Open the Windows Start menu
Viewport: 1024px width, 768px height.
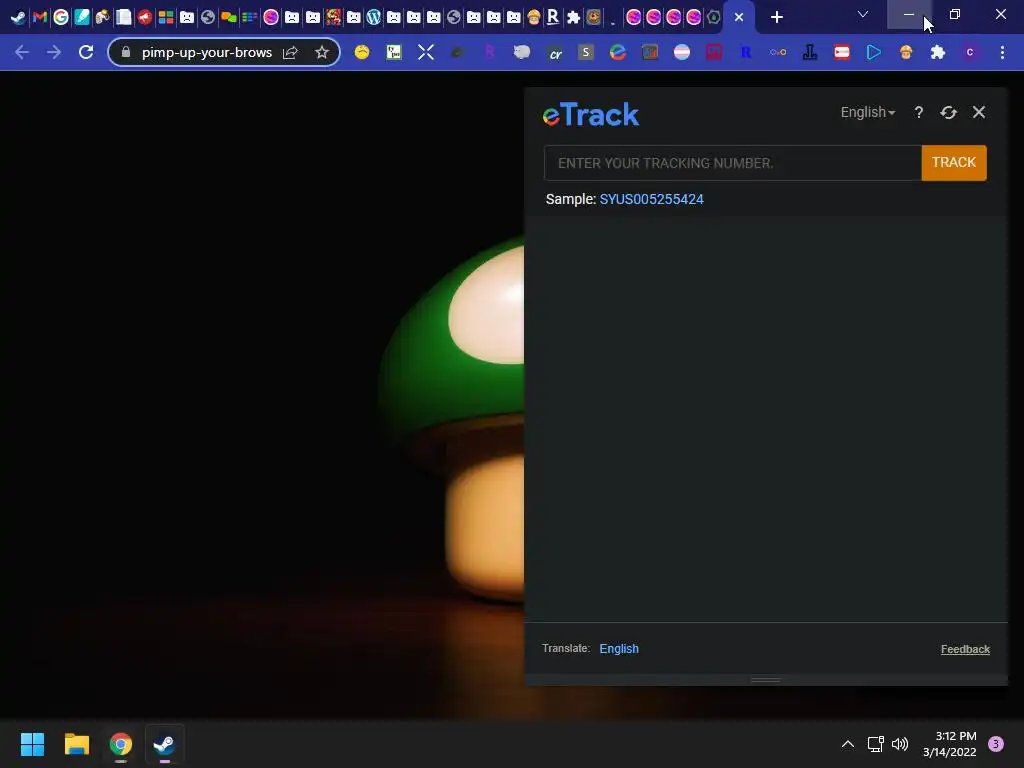(x=33, y=744)
